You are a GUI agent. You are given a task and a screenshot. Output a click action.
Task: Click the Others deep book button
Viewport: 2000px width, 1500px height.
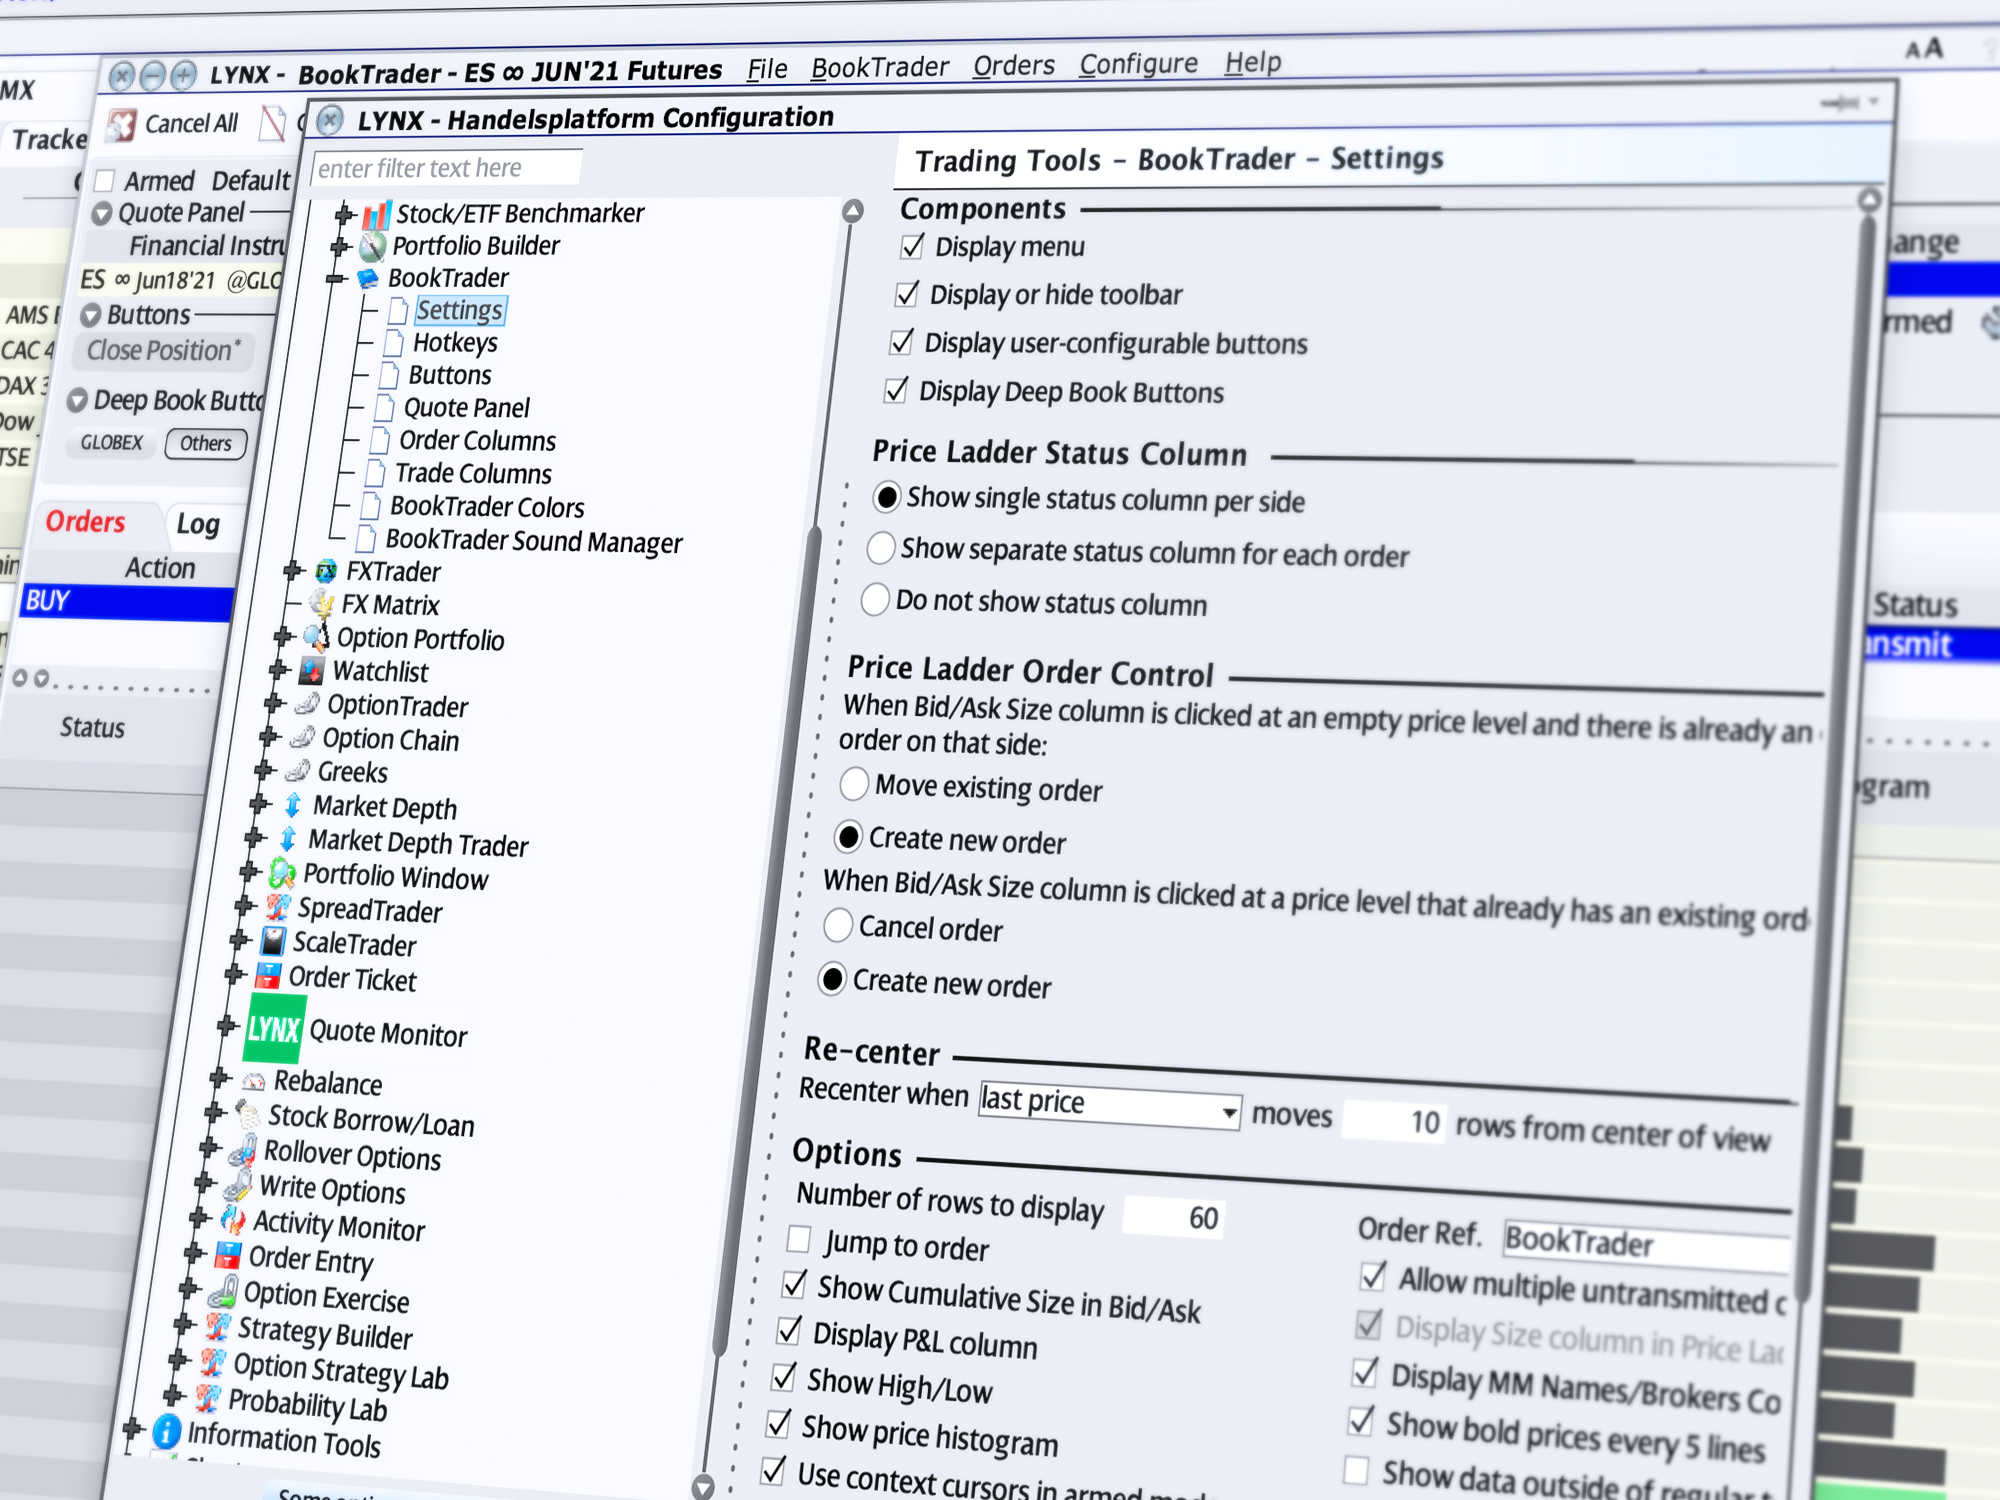(x=206, y=443)
